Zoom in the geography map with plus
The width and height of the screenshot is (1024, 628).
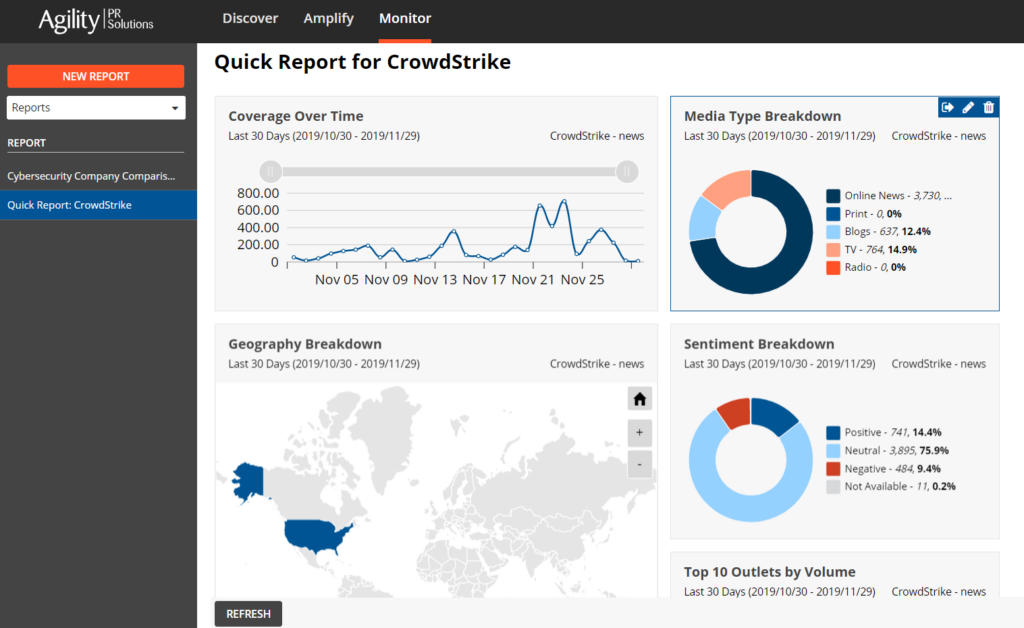(639, 432)
